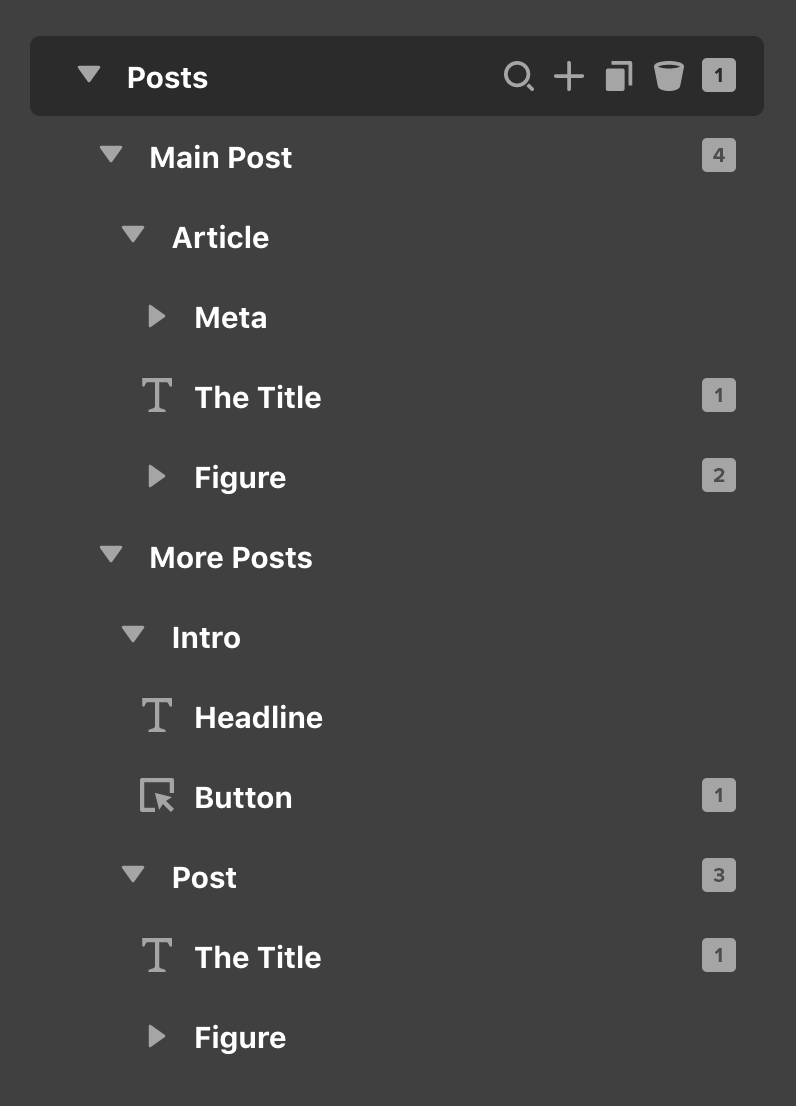Open the search icon in the Posts header

[519, 76]
